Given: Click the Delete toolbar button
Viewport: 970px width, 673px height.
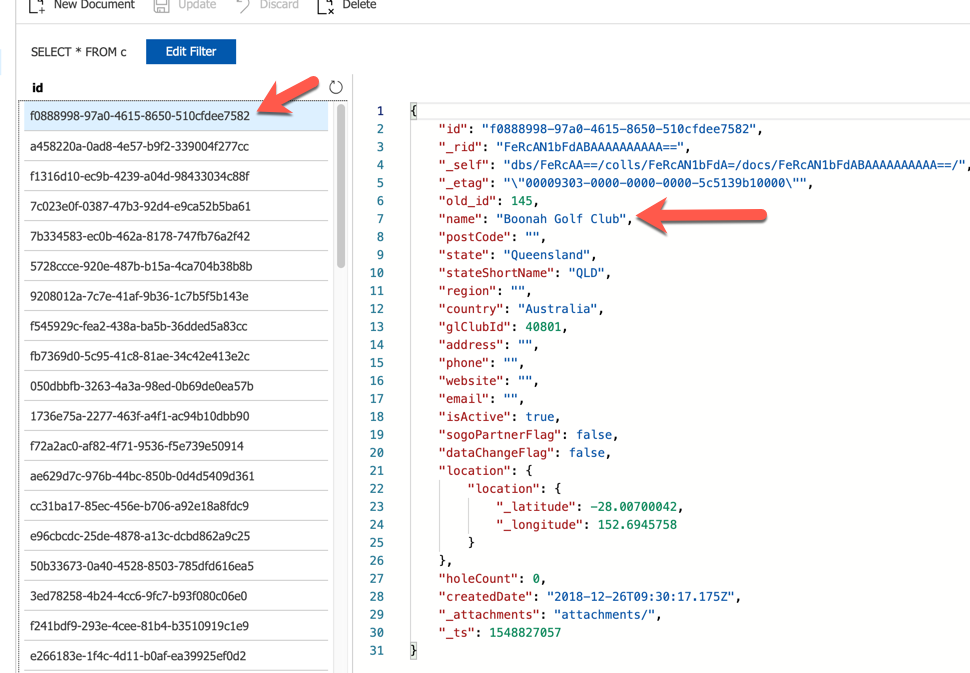Looking at the screenshot, I should pos(346,5).
